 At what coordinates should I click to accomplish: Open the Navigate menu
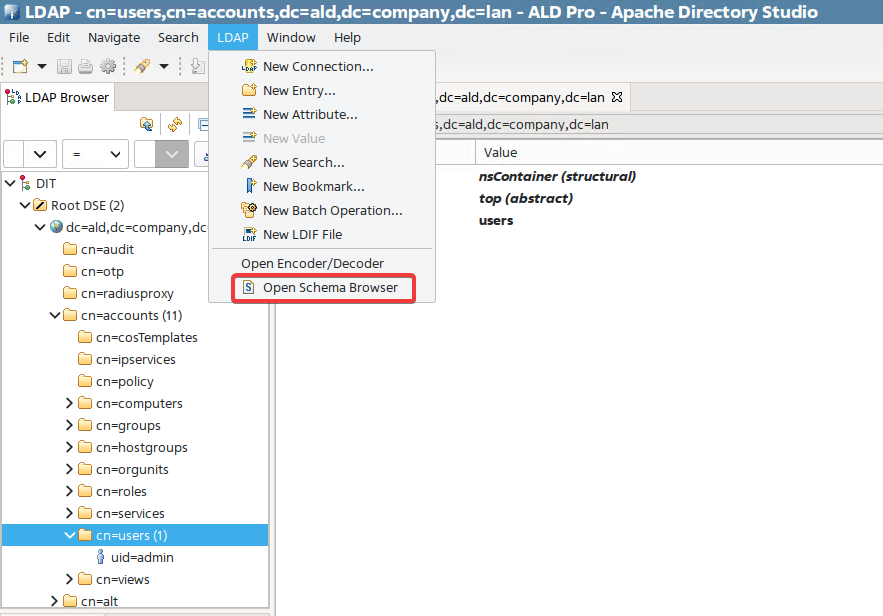(114, 37)
